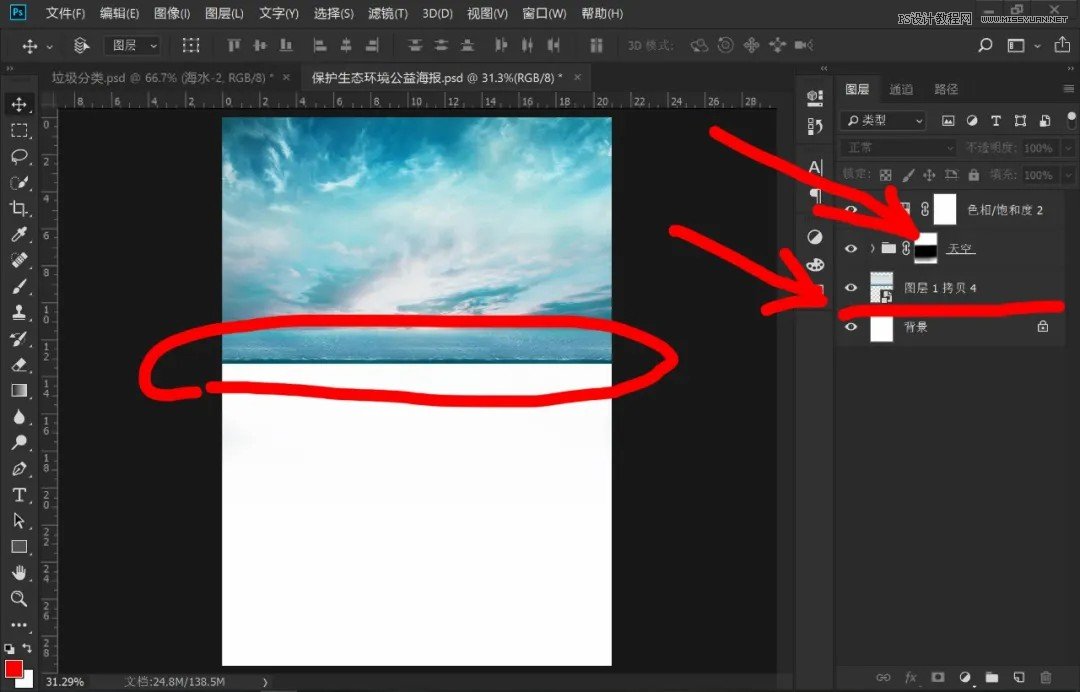Switch to the 通道 tab
1080x692 pixels.
point(901,89)
